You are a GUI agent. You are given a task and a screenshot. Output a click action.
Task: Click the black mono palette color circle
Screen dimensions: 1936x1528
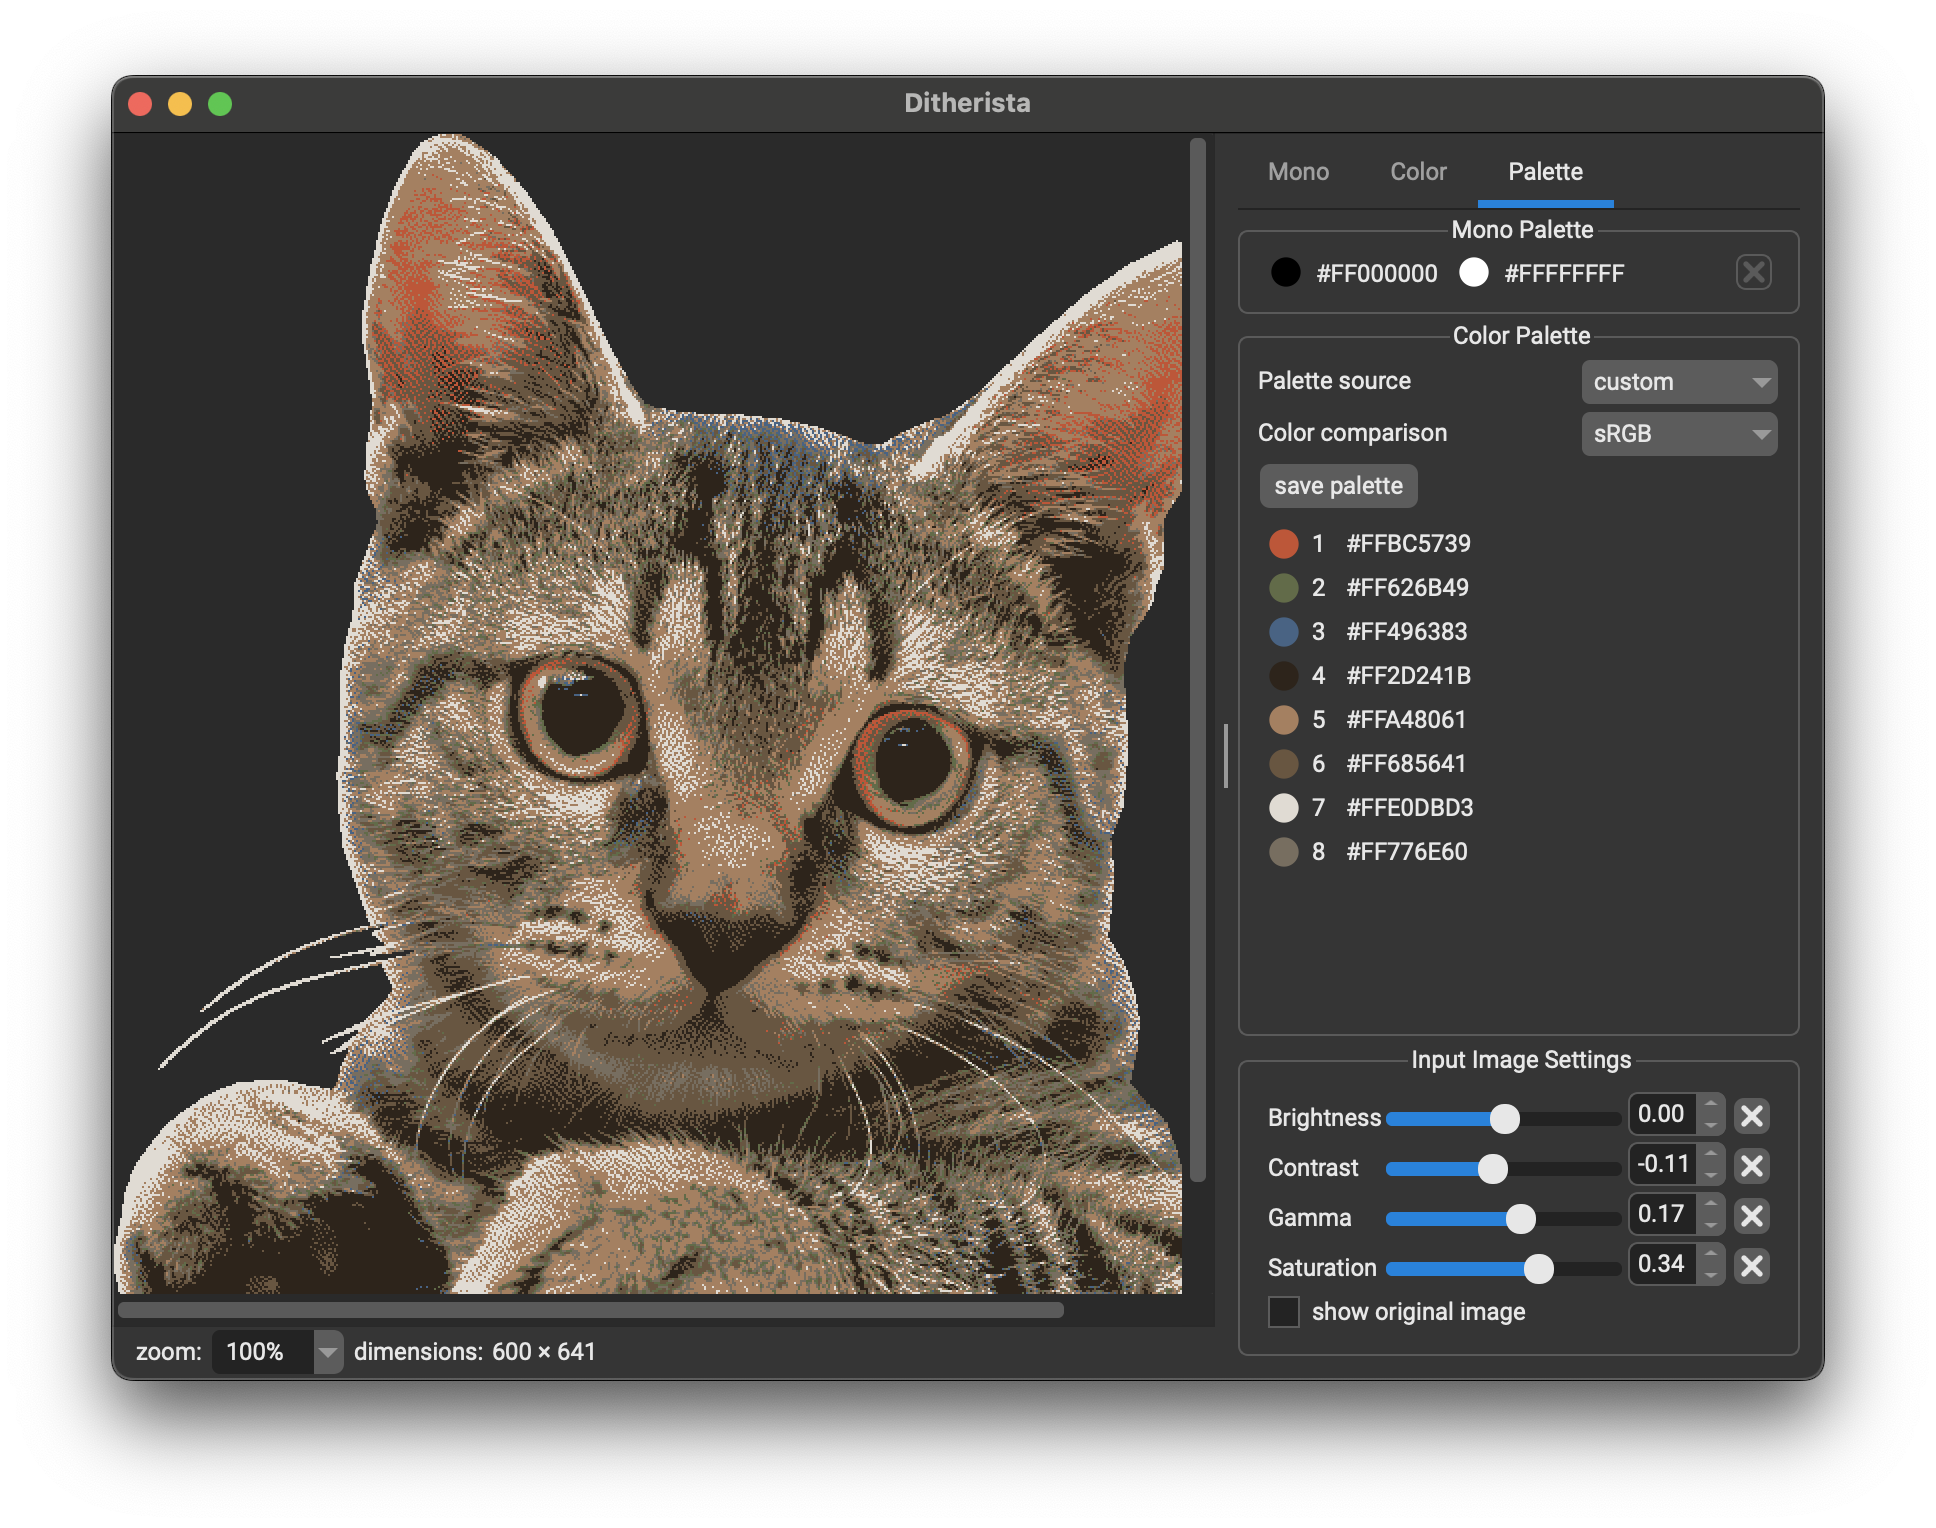(x=1285, y=272)
